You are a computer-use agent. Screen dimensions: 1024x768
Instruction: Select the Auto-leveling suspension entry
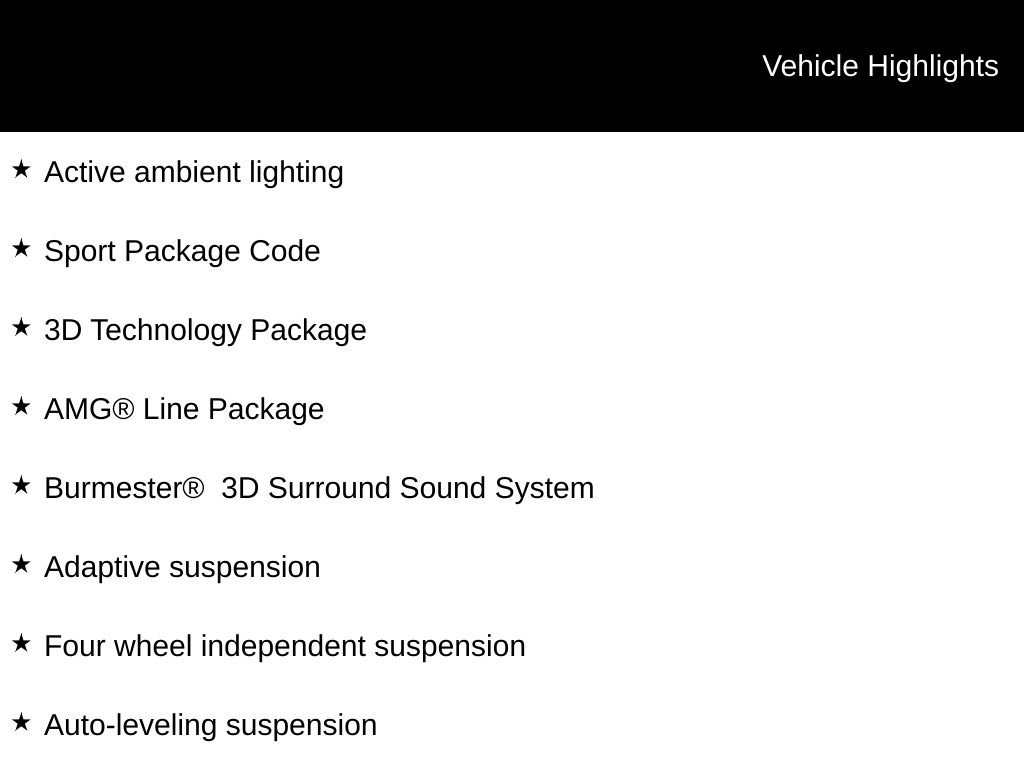[x=210, y=725]
